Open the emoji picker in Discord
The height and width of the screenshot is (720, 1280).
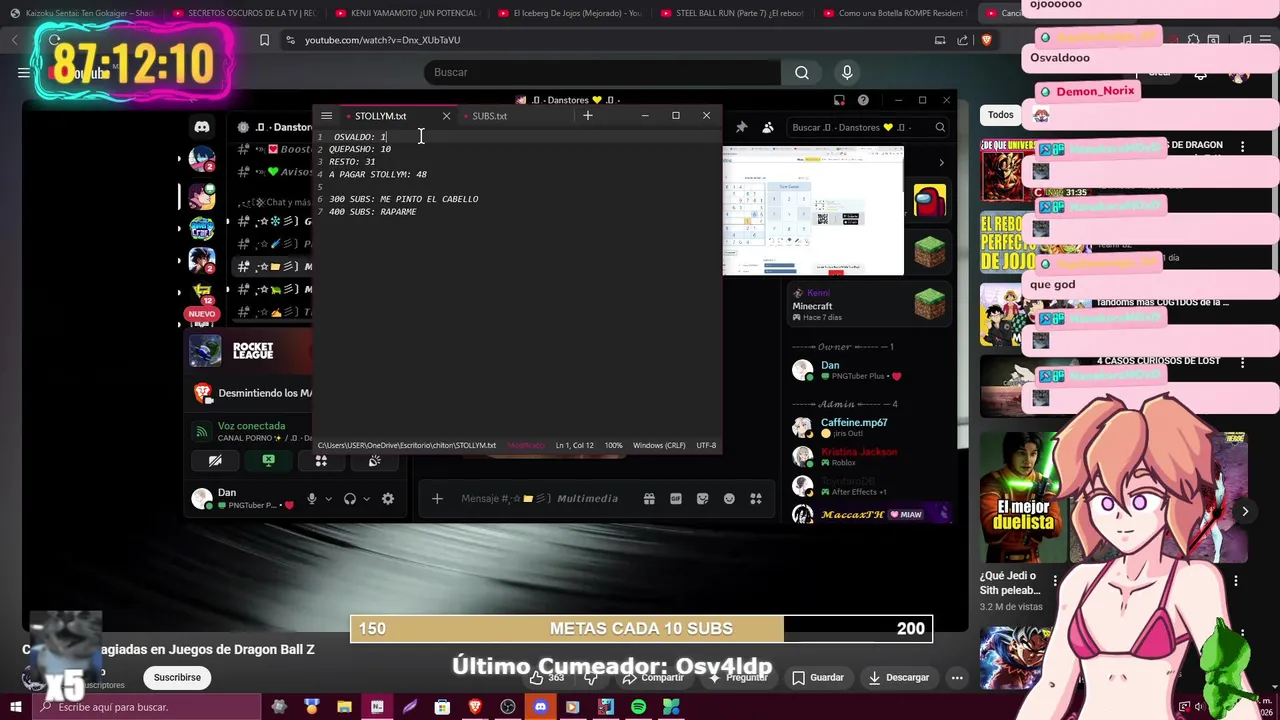tap(729, 499)
